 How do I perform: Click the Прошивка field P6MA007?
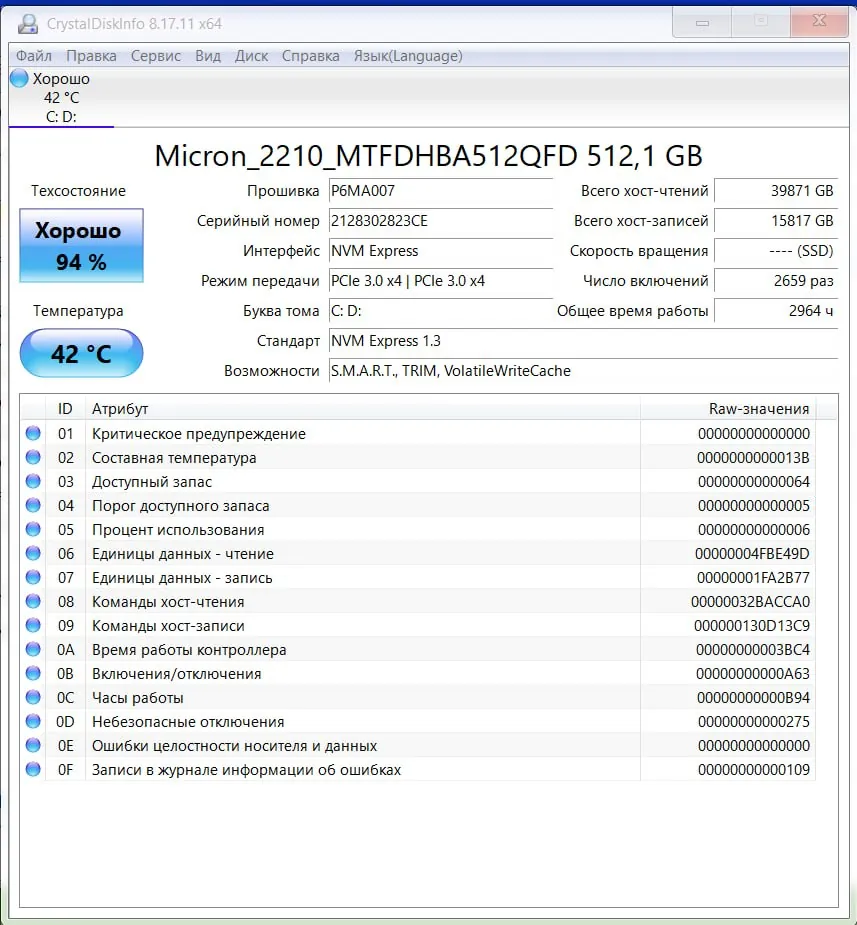[441, 191]
